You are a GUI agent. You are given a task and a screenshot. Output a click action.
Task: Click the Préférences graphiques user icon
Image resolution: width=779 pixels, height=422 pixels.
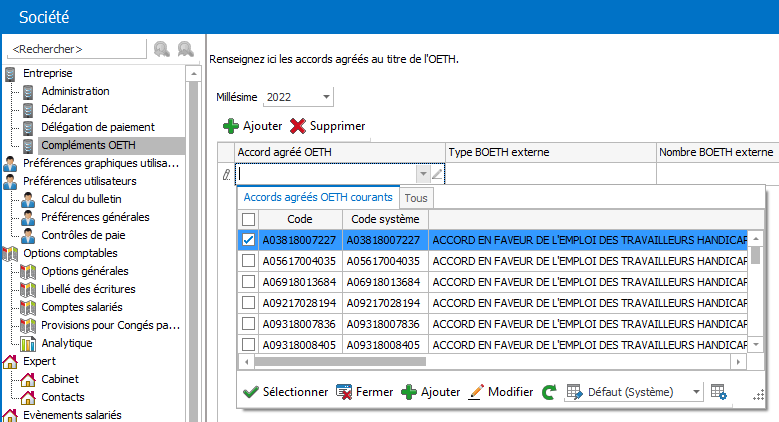10,163
